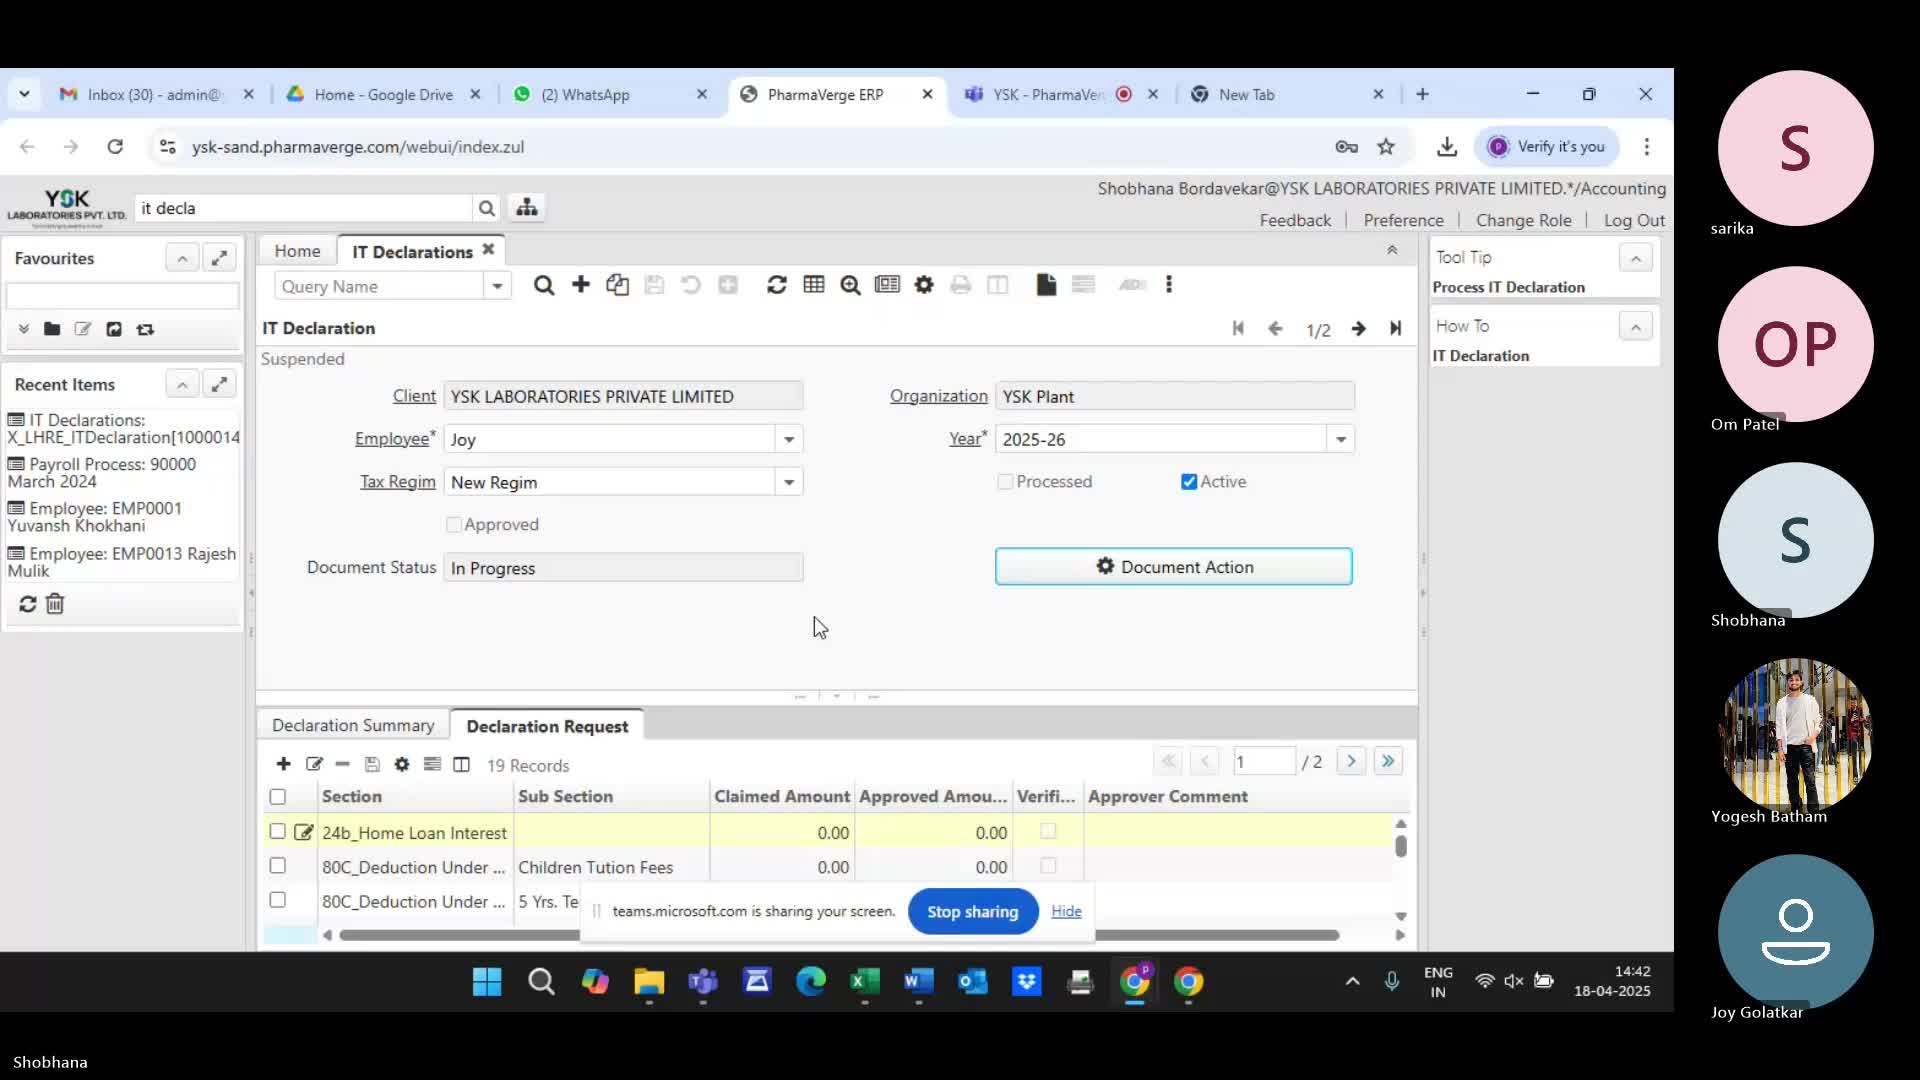1920x1080 pixels.
Task: Open the Employee dropdown
Action: (789, 439)
